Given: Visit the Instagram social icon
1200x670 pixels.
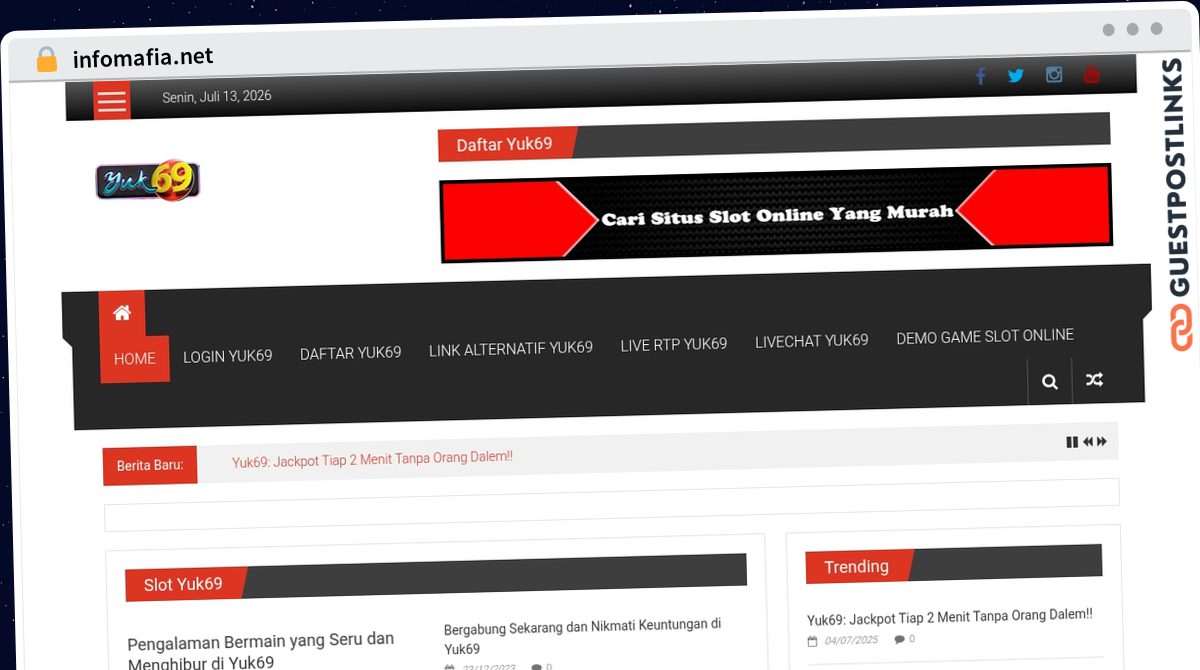Looking at the screenshot, I should [x=1054, y=74].
